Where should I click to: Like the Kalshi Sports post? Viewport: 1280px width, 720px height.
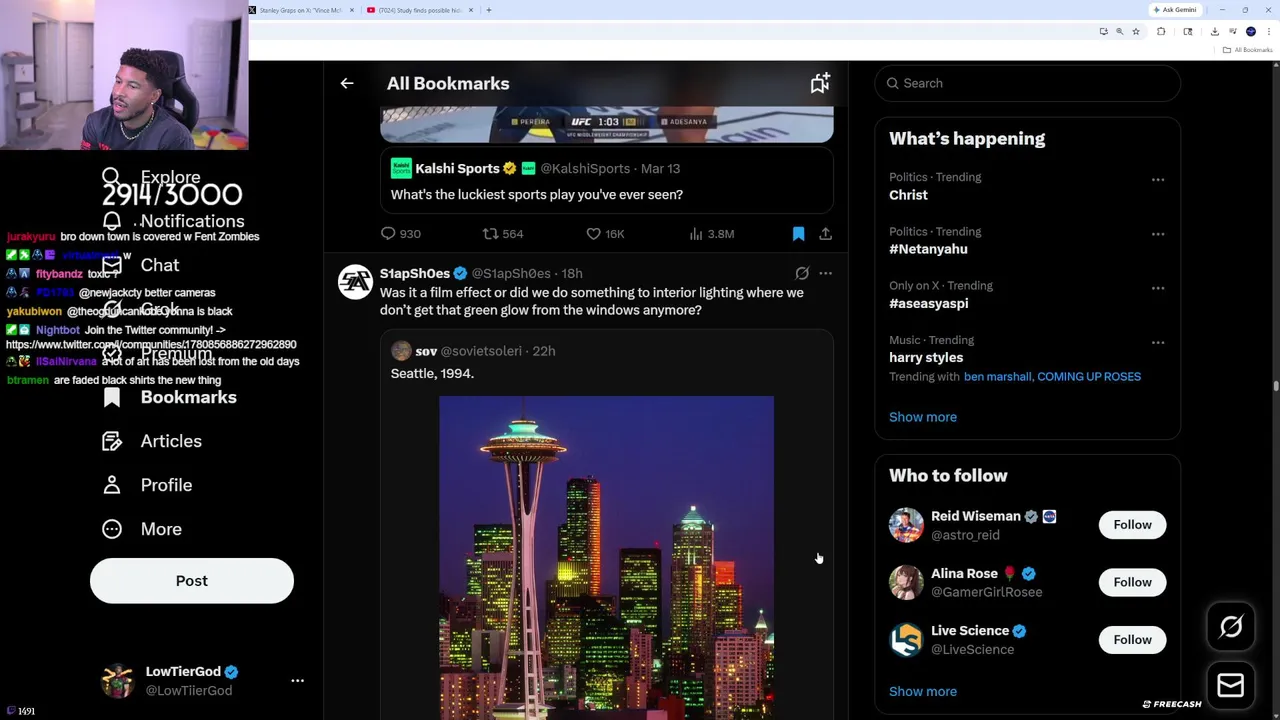(x=605, y=233)
